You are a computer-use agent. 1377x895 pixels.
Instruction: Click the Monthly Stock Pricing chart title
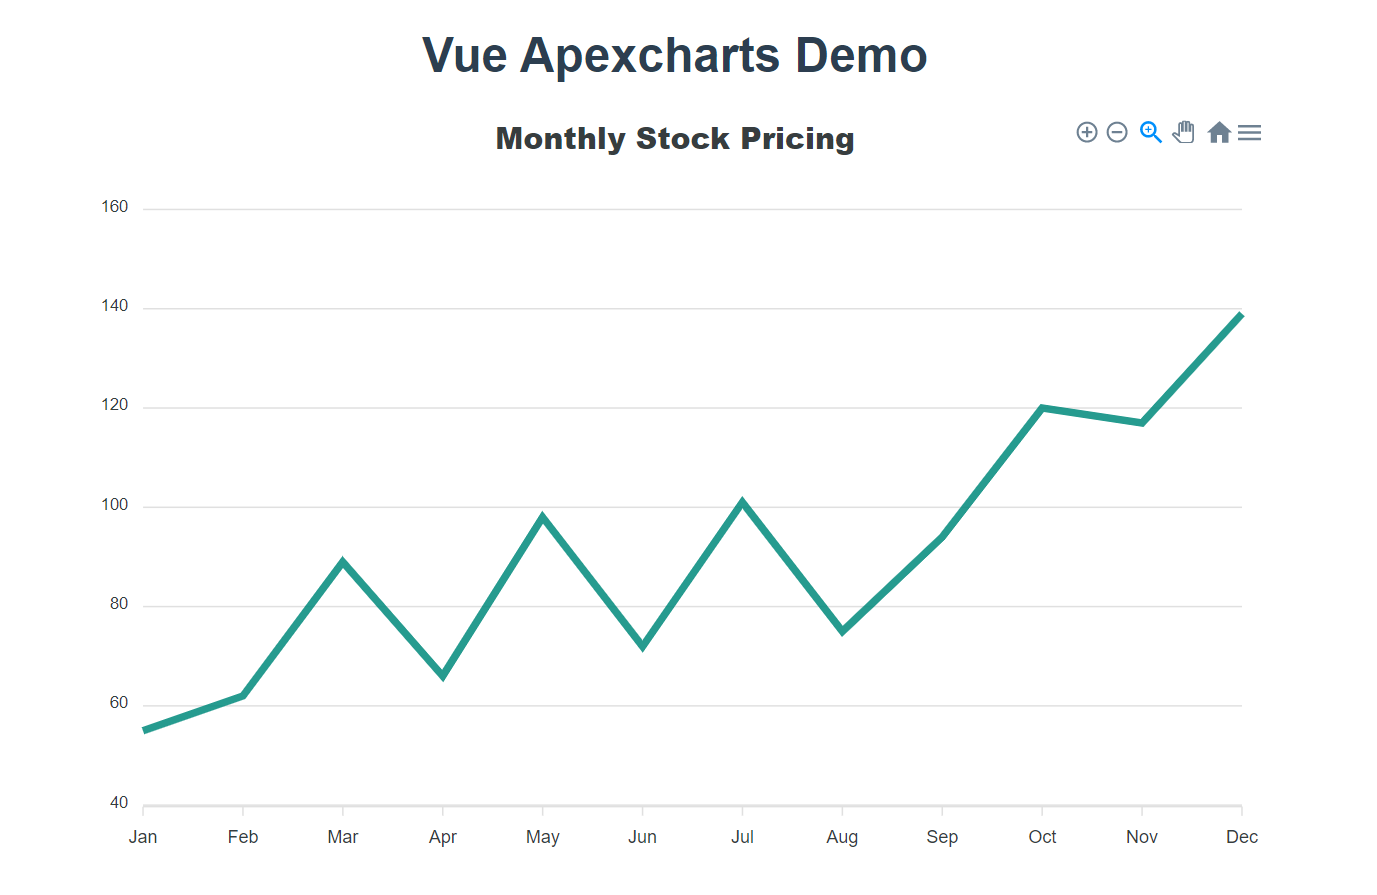pos(675,138)
